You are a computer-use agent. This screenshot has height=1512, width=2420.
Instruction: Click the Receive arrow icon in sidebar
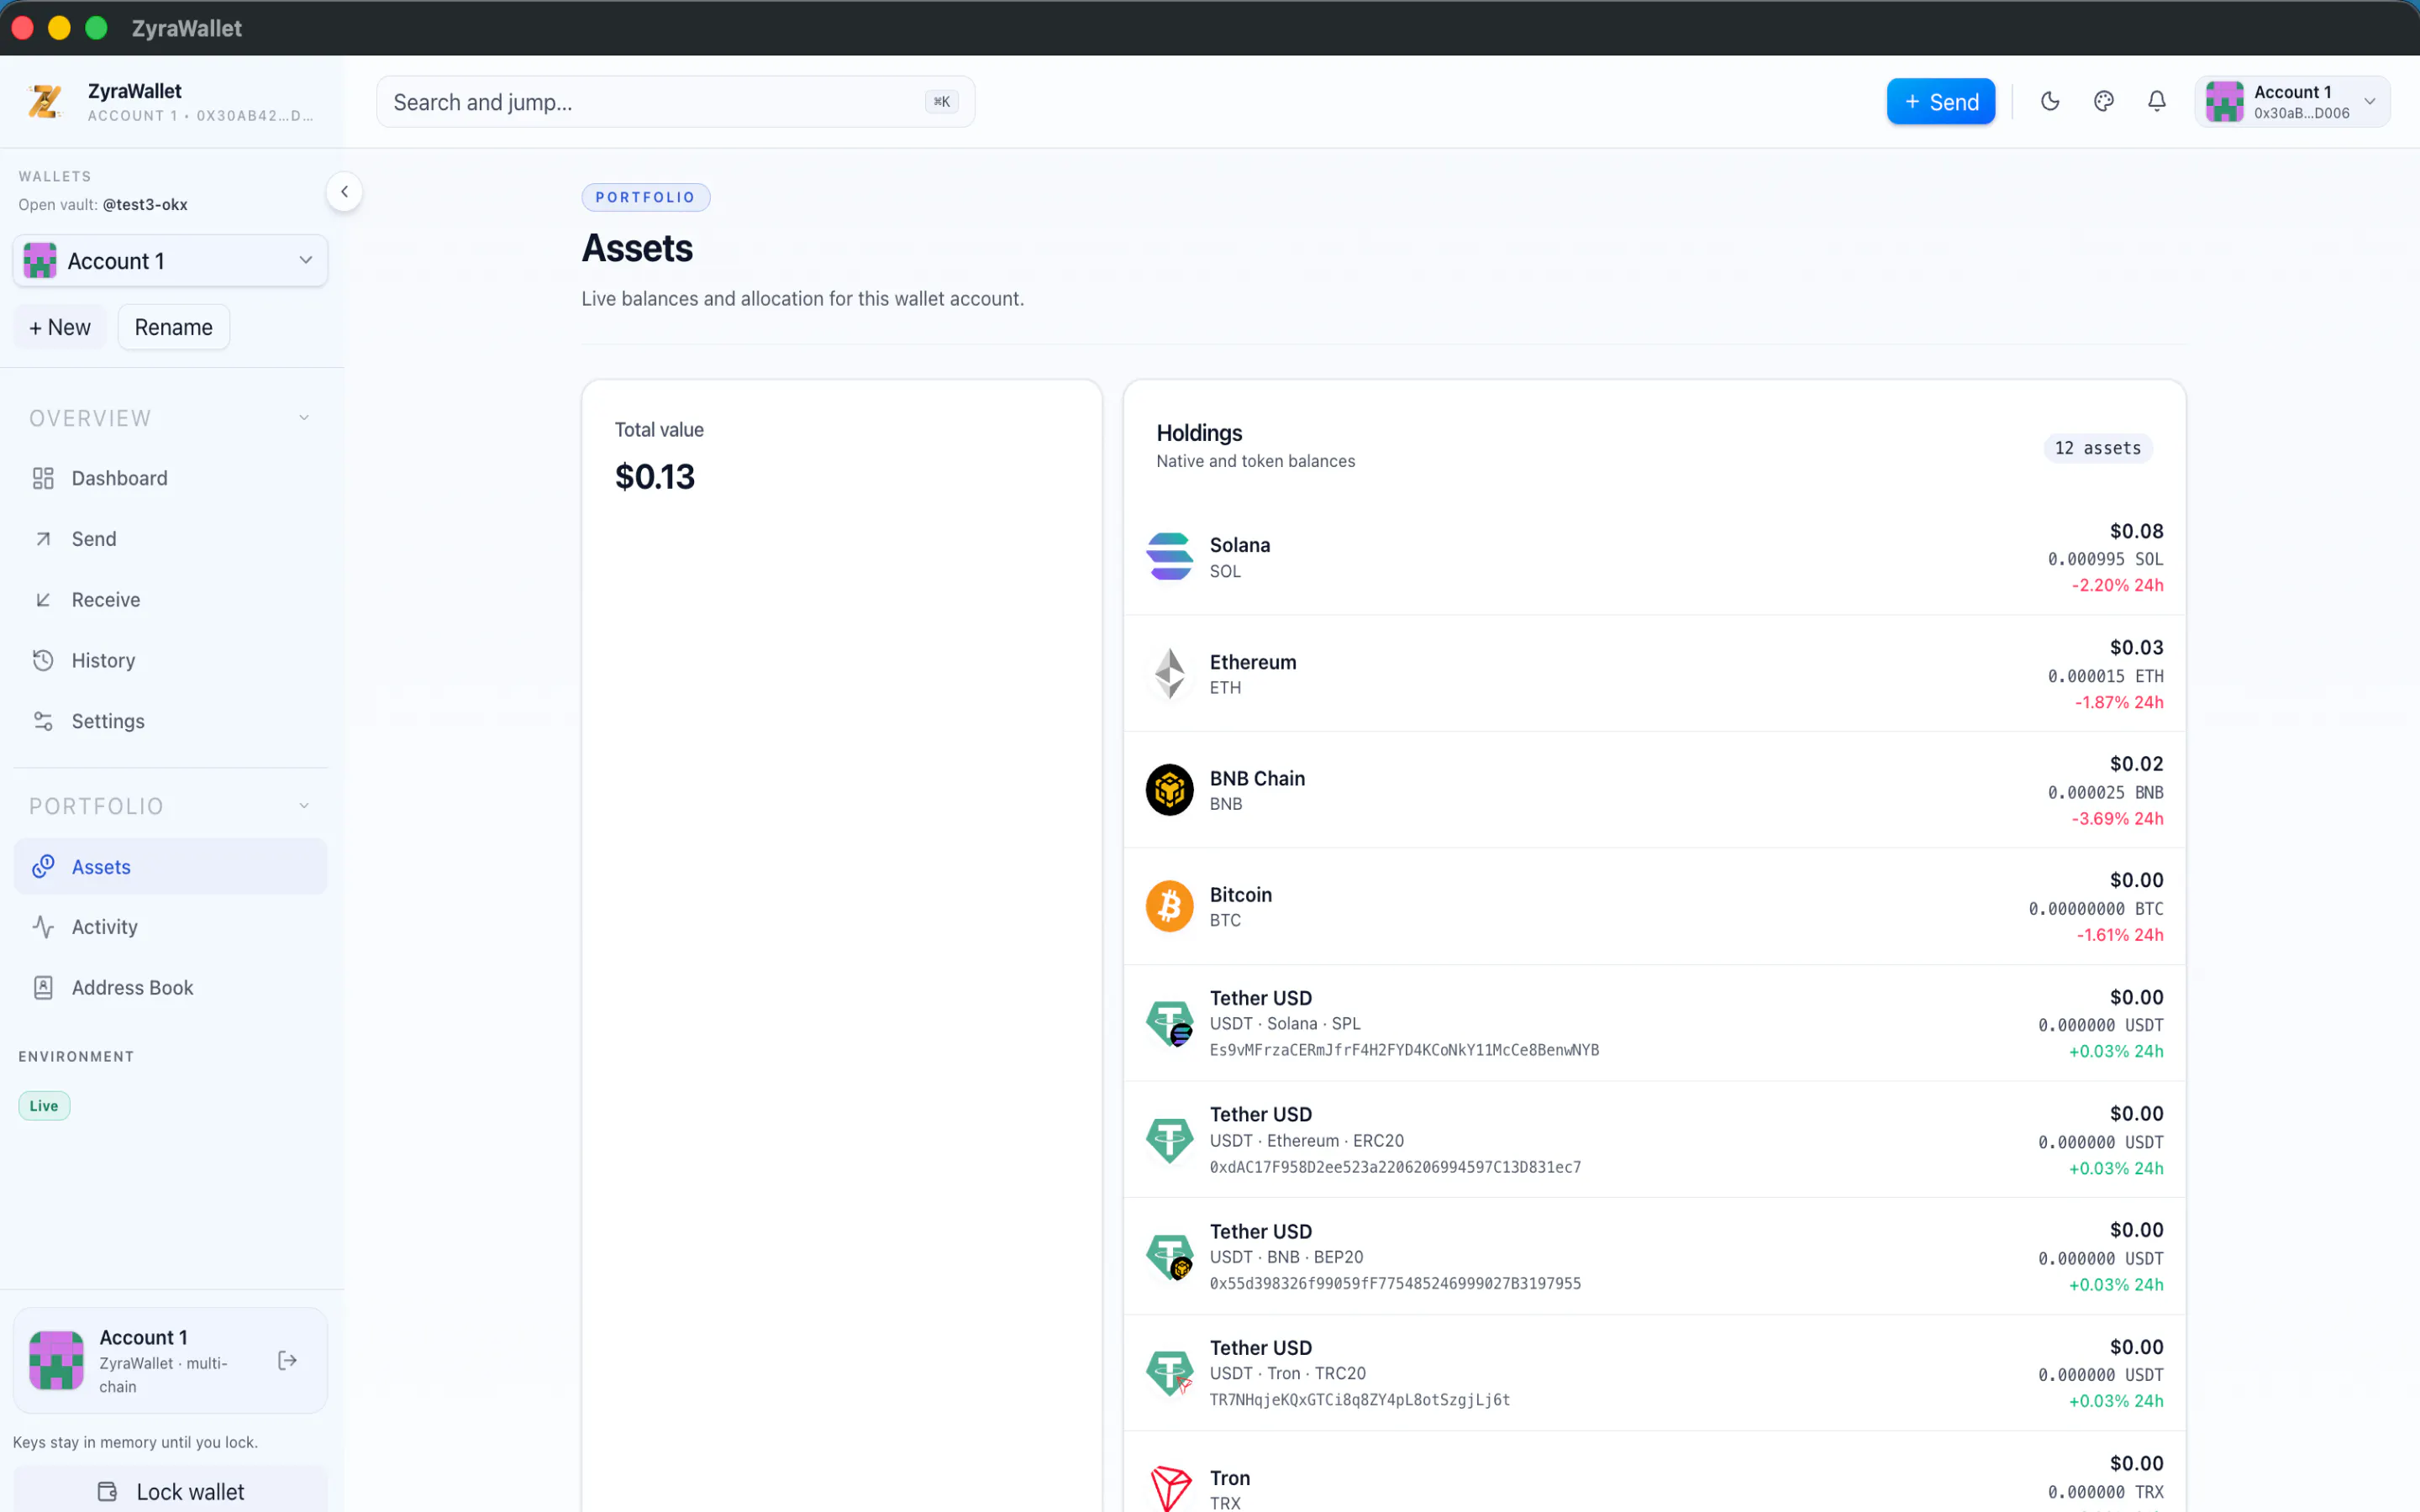43,600
